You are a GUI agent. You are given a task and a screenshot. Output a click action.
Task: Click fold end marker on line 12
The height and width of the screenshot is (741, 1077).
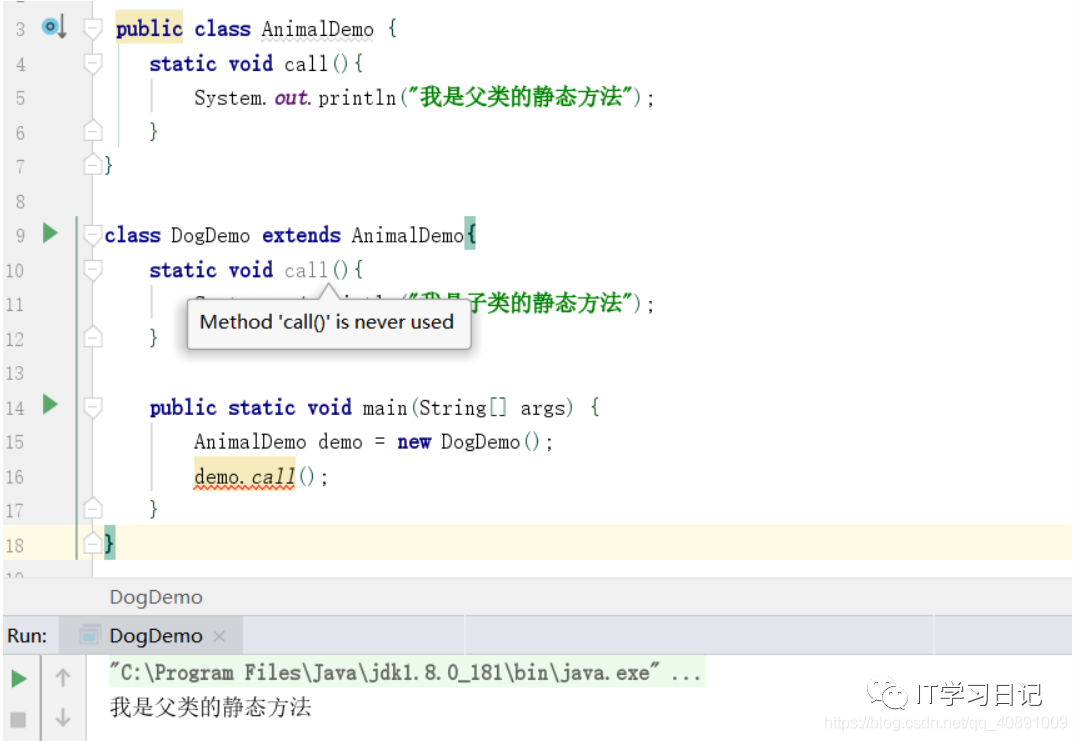(x=93, y=337)
